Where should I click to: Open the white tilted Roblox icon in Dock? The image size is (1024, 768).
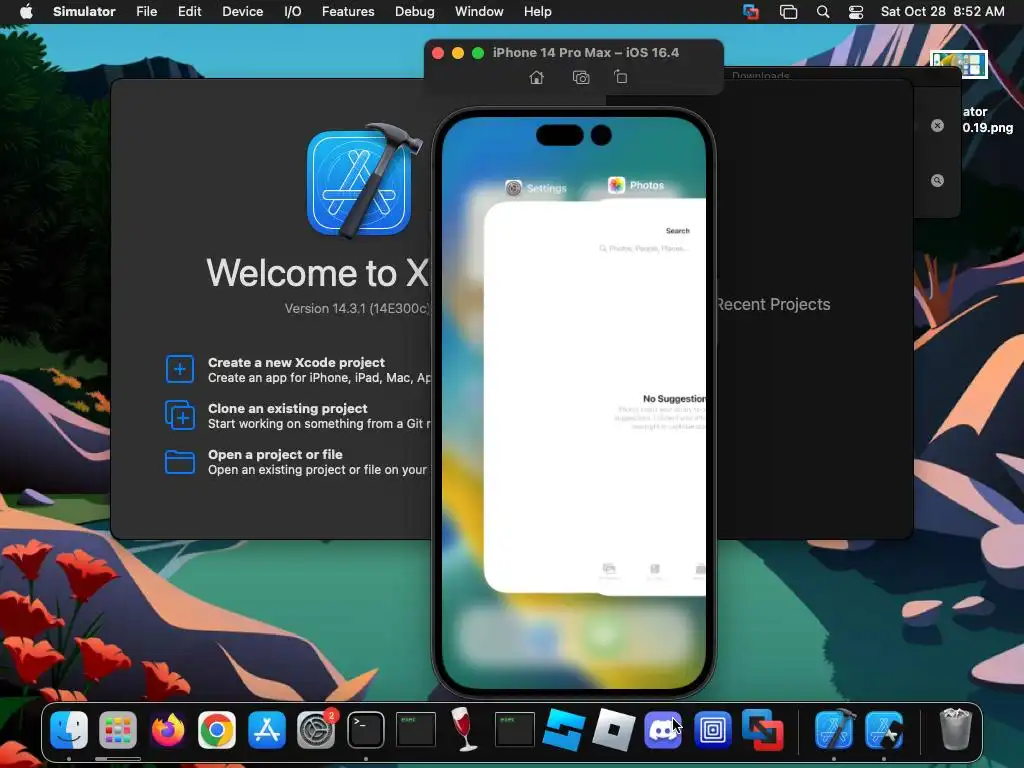(x=613, y=729)
